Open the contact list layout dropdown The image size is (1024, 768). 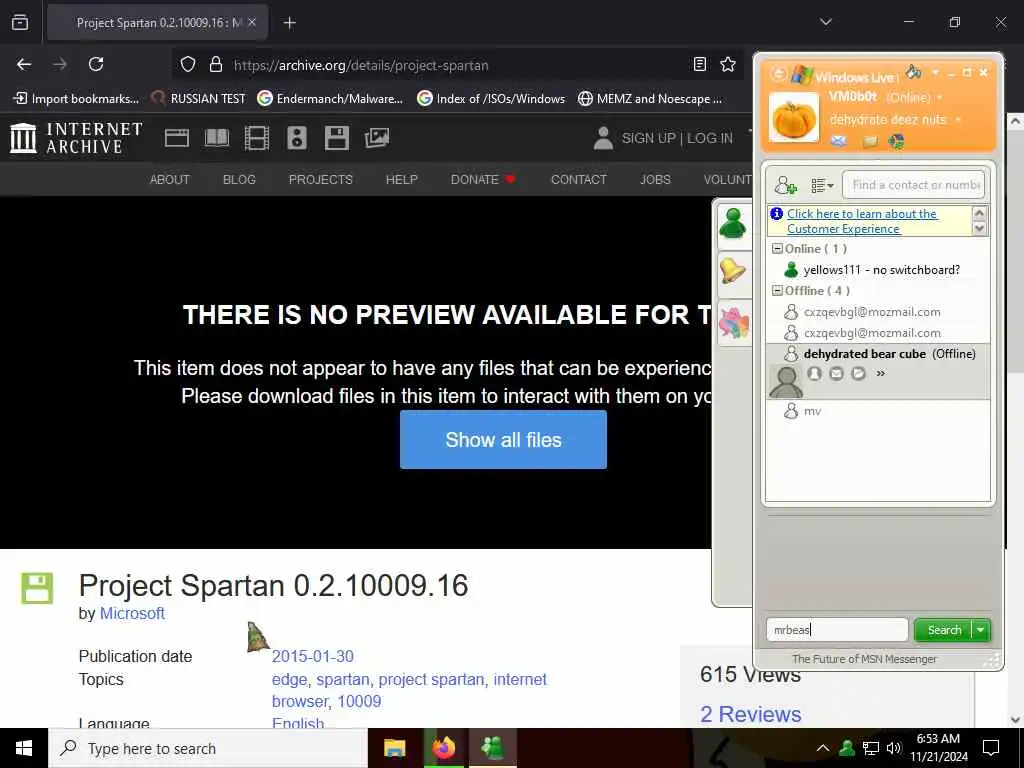pos(822,185)
